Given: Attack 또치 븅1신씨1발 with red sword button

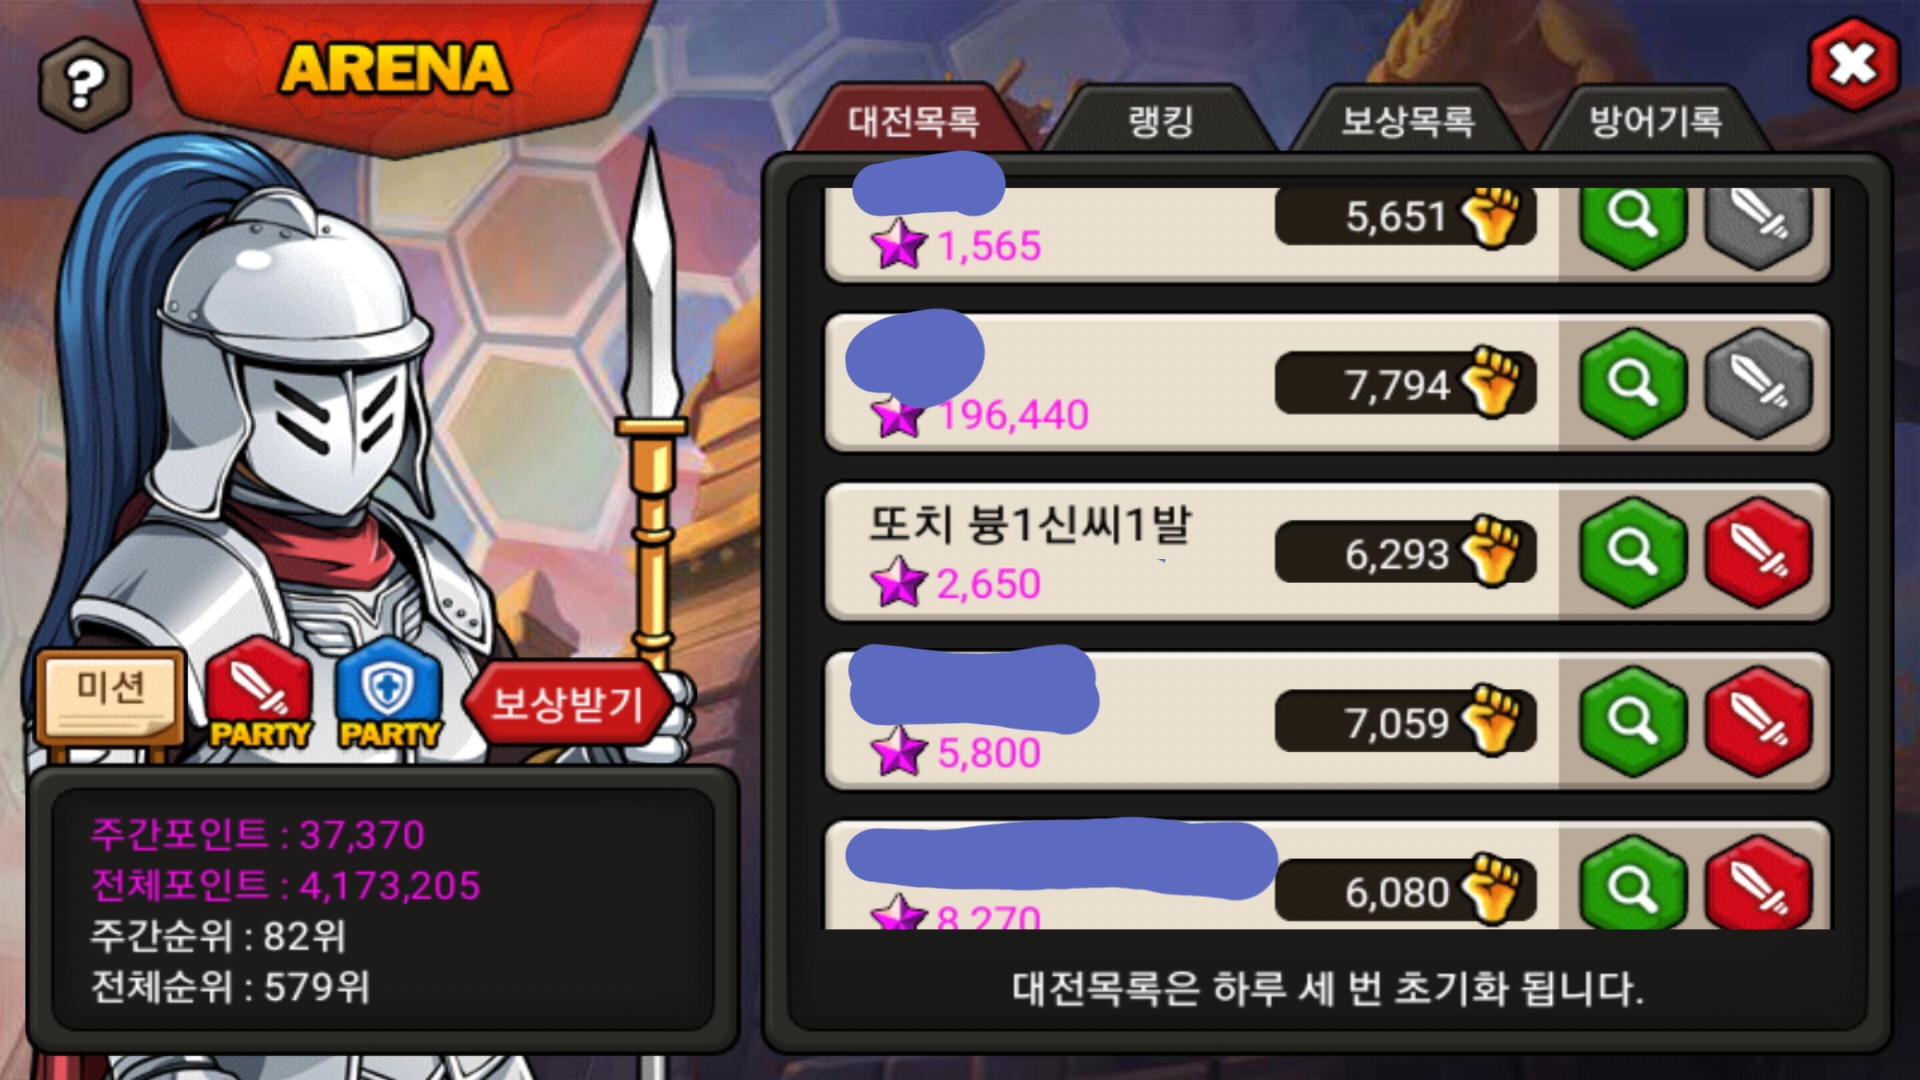Looking at the screenshot, I should pos(1758,551).
